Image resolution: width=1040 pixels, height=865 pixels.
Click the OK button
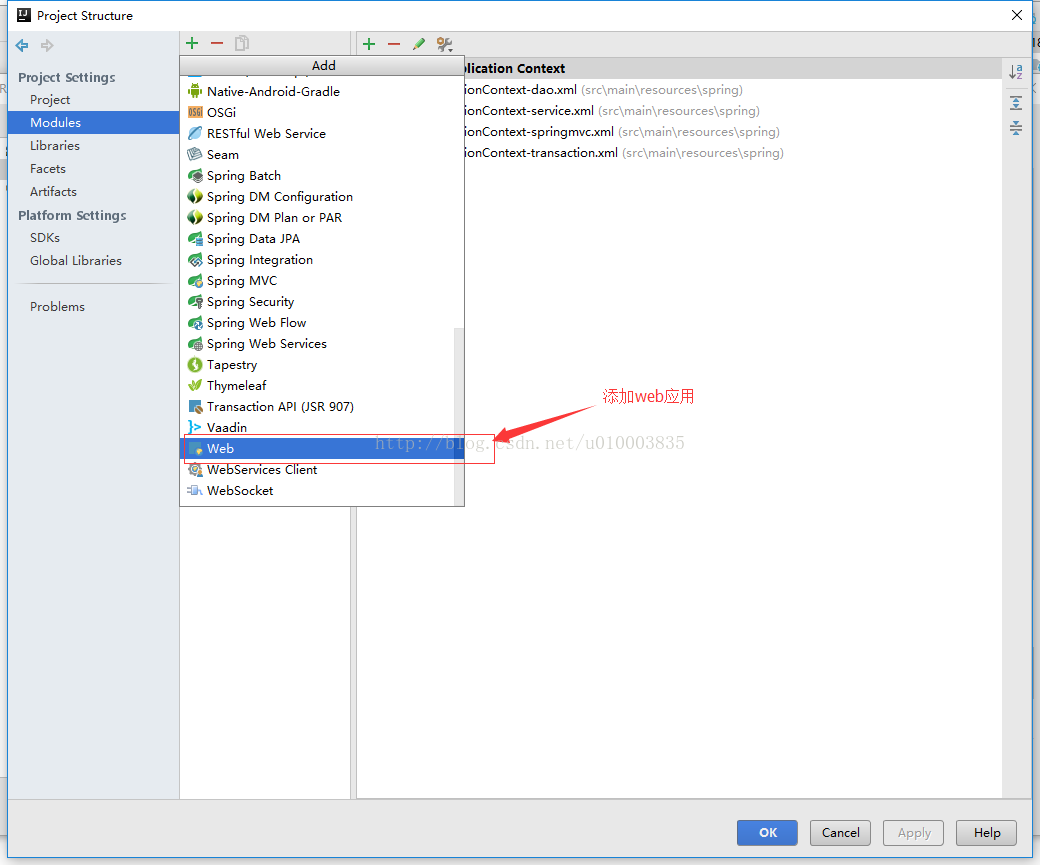767,832
